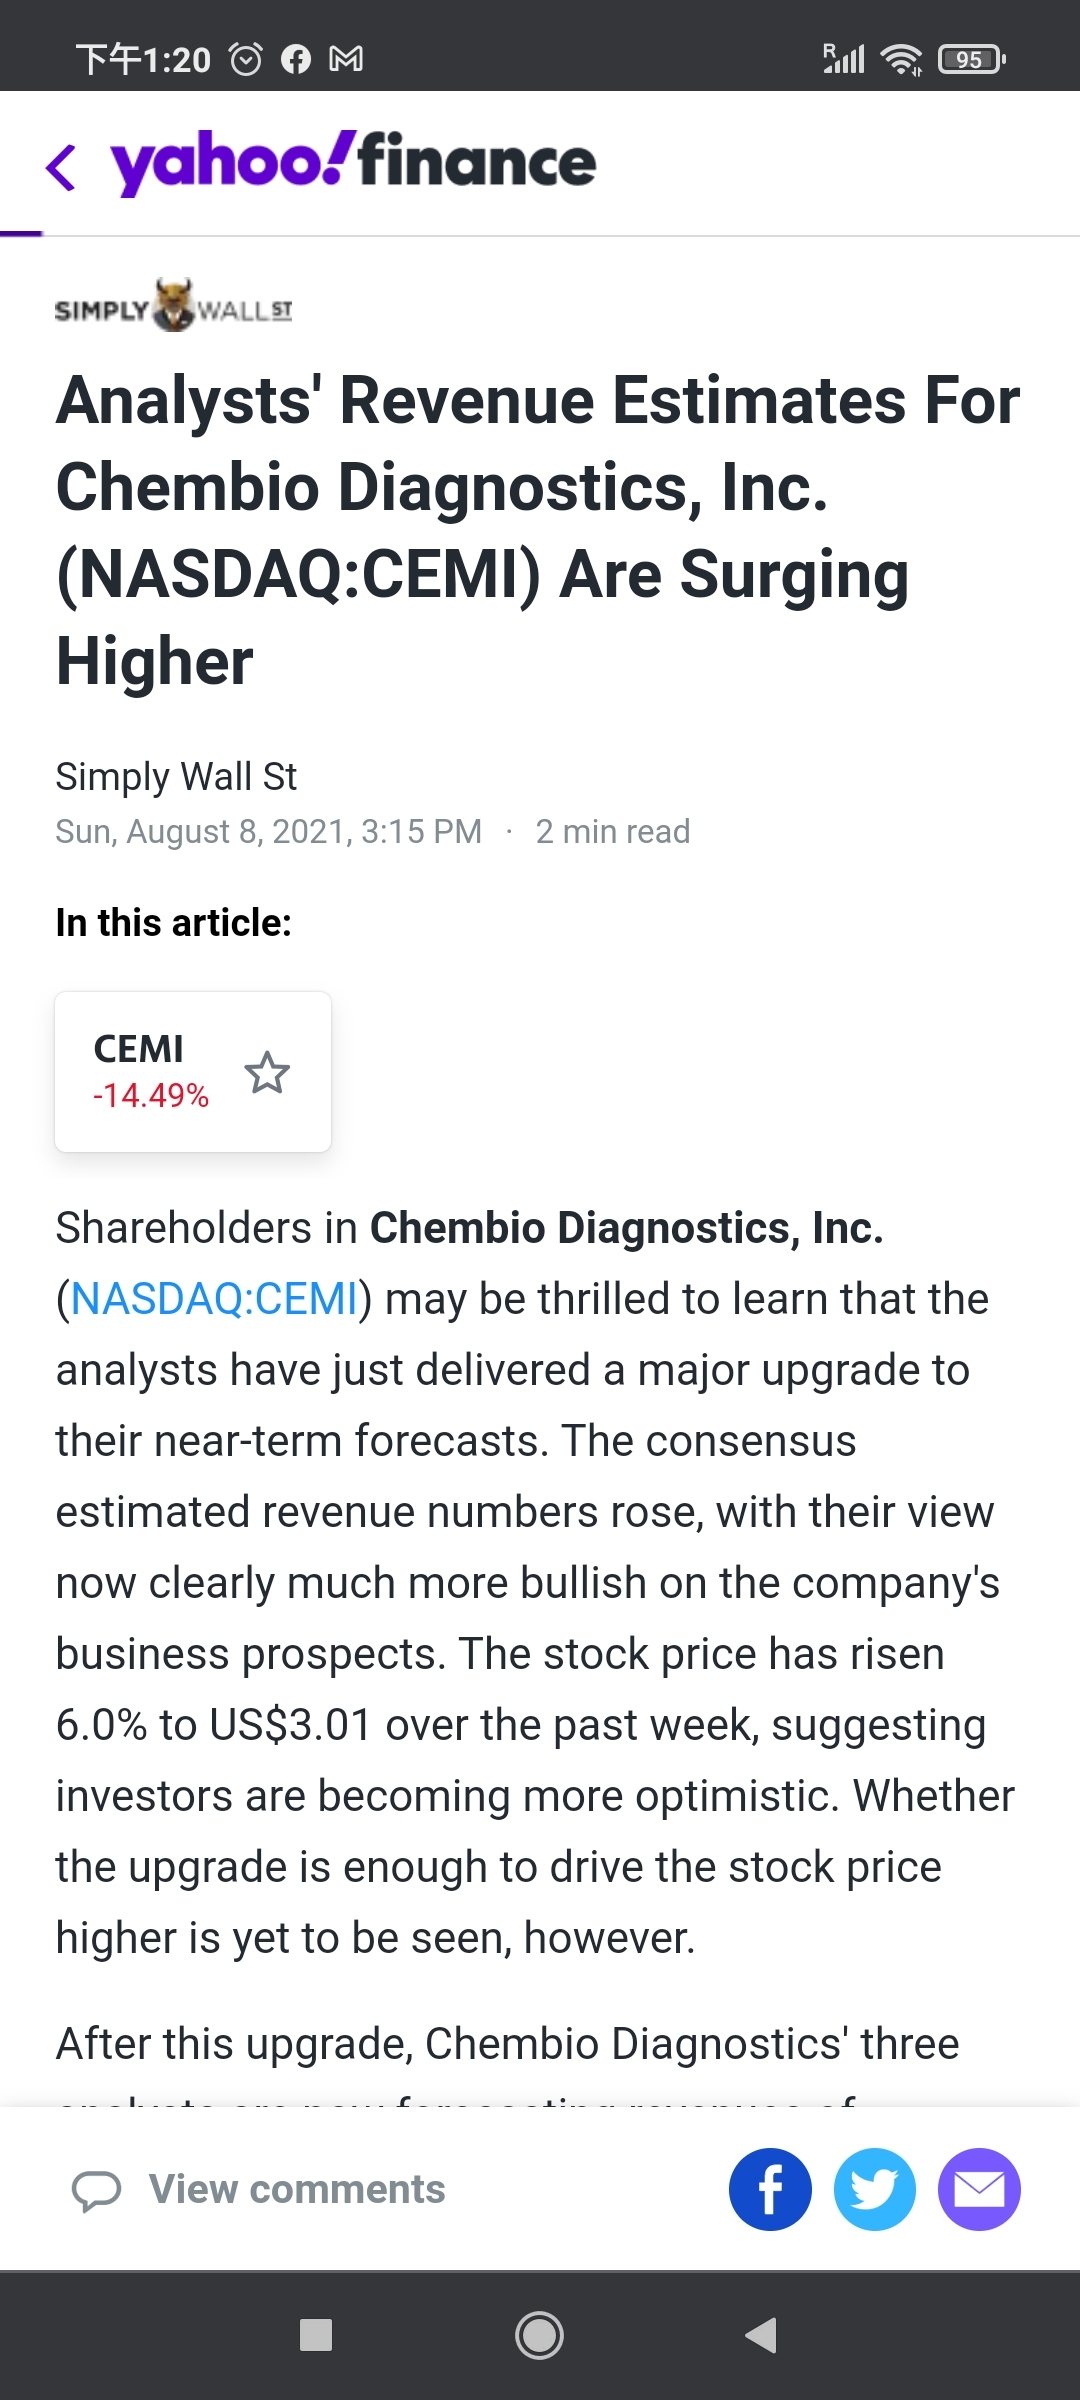Viewport: 1080px width, 2400px height.
Task: Open the Yahoo Finance logo
Action: 353,162
